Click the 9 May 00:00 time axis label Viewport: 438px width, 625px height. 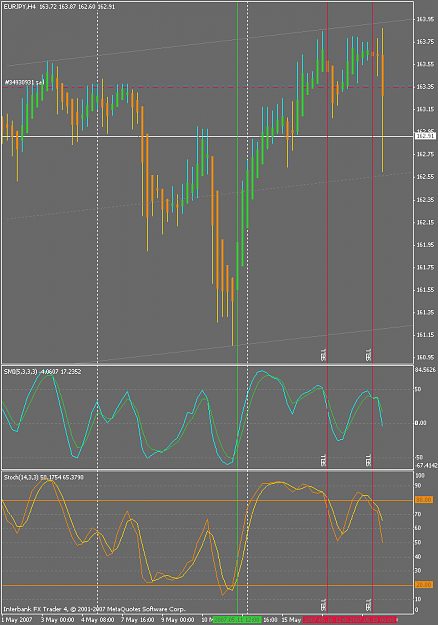(178, 620)
